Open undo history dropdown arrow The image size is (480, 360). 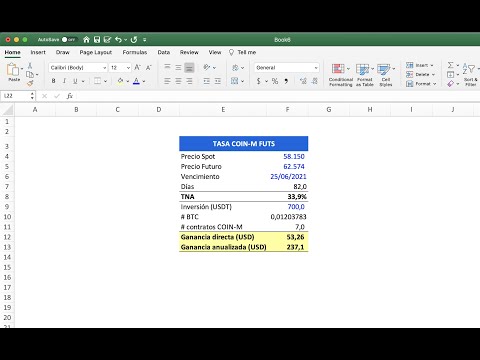pyautogui.click(x=126, y=40)
